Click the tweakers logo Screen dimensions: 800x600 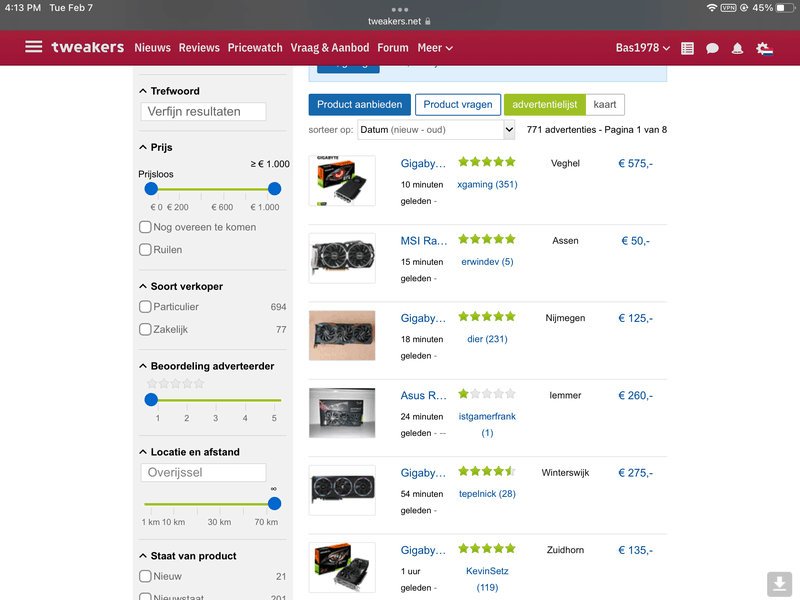pos(88,47)
